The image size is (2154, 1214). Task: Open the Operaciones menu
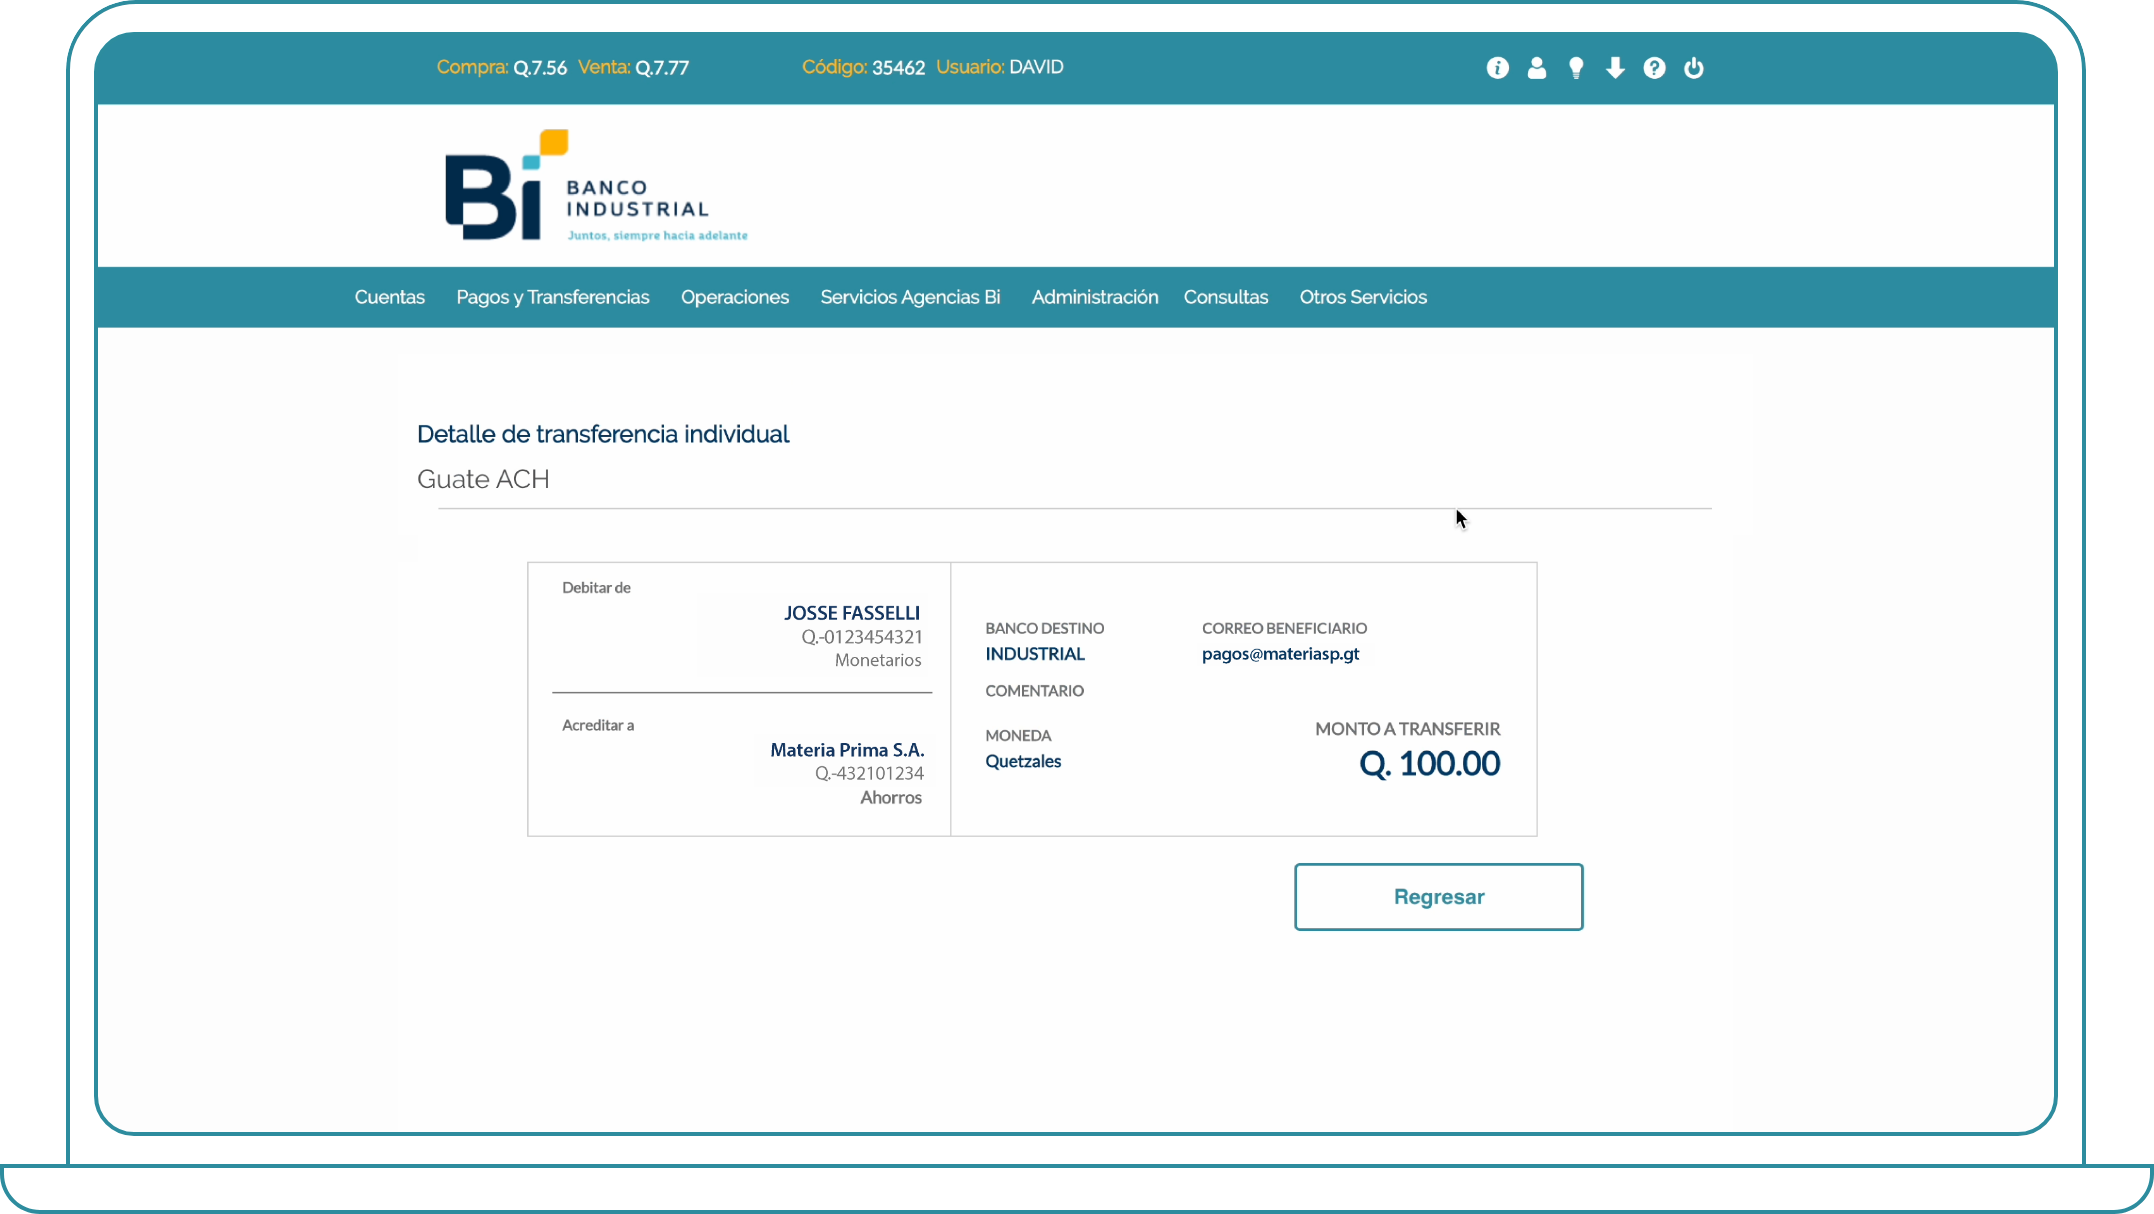(735, 297)
